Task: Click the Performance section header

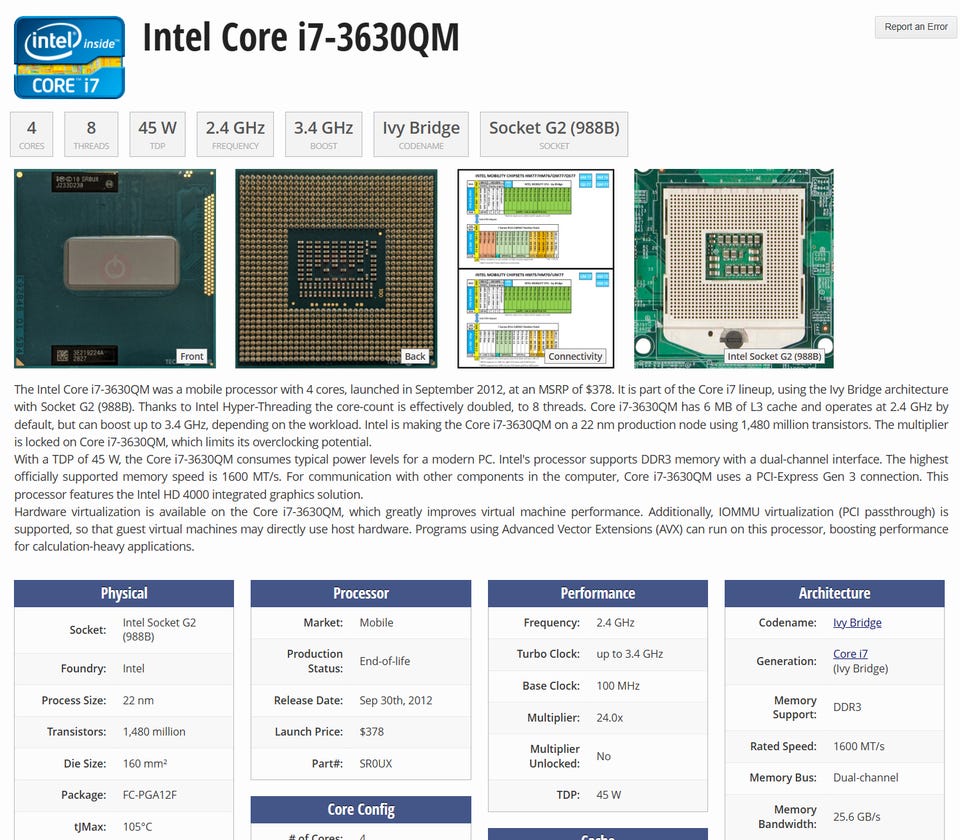Action: (598, 593)
